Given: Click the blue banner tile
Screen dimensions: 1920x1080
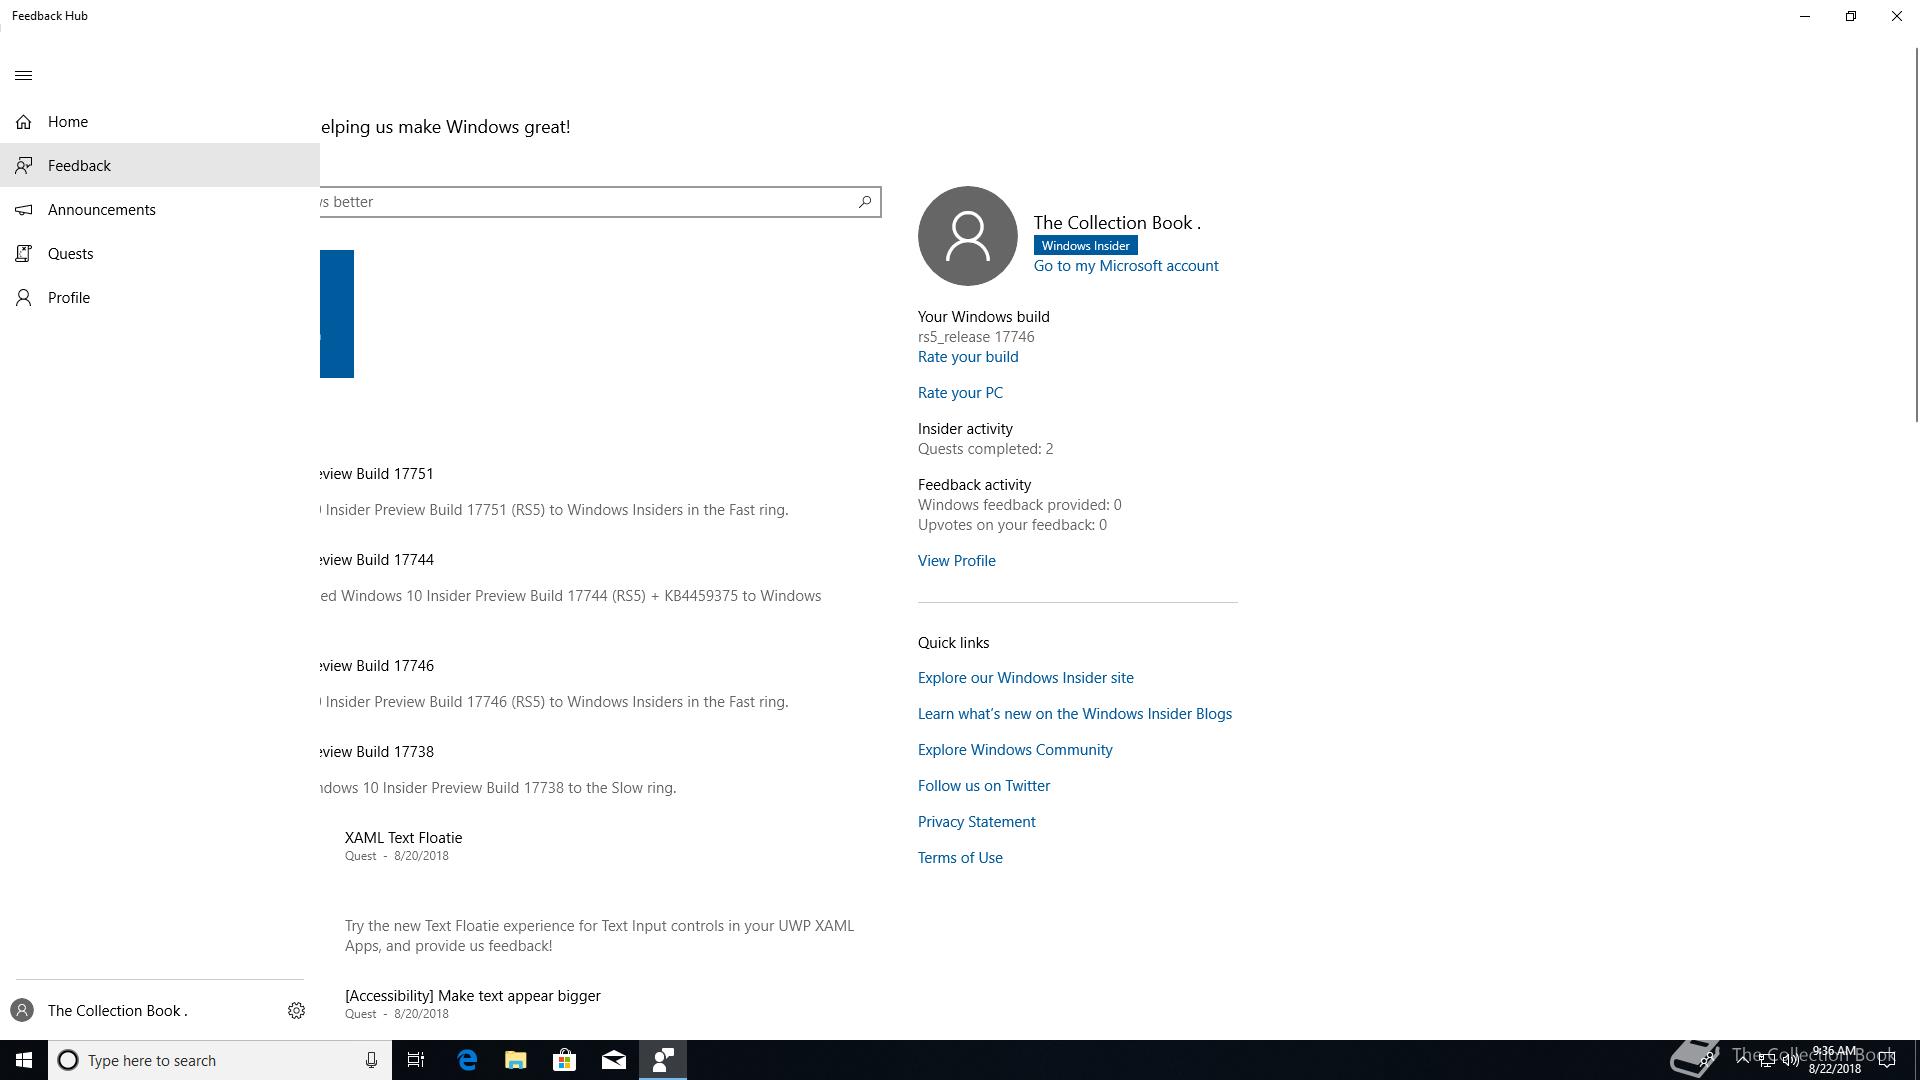Looking at the screenshot, I should (x=337, y=314).
